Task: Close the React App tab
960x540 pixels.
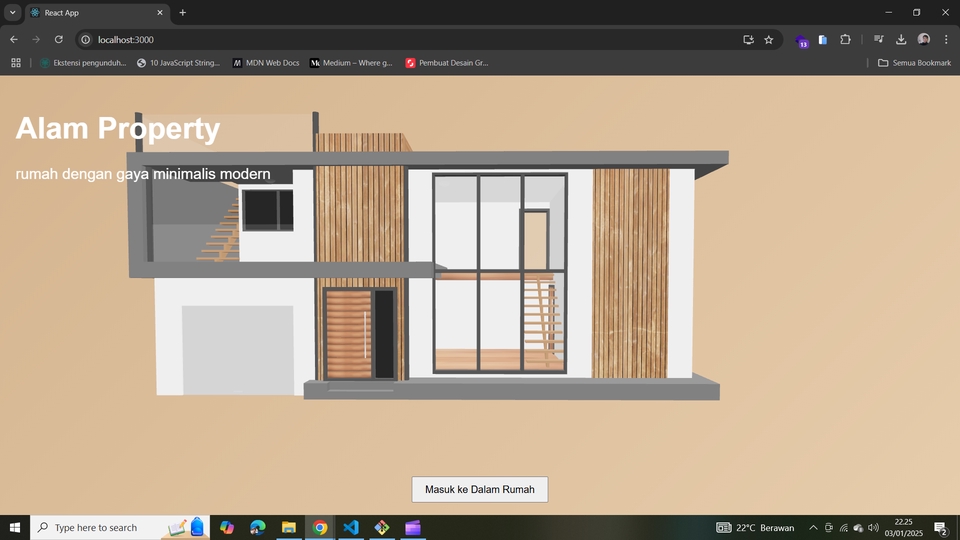Action: 160,13
